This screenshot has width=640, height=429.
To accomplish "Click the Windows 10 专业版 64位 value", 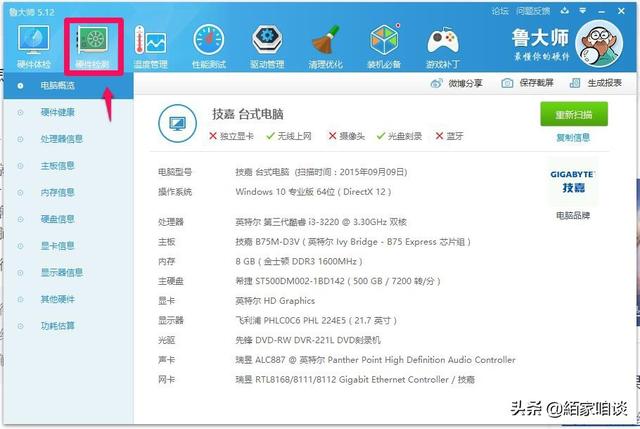I will [x=313, y=192].
